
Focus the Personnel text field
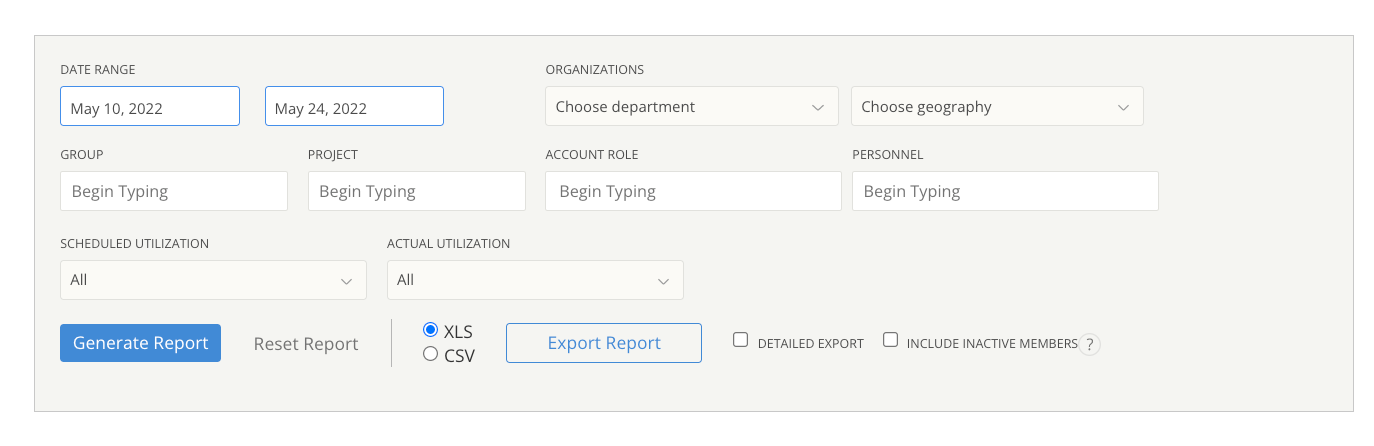[1005, 191]
